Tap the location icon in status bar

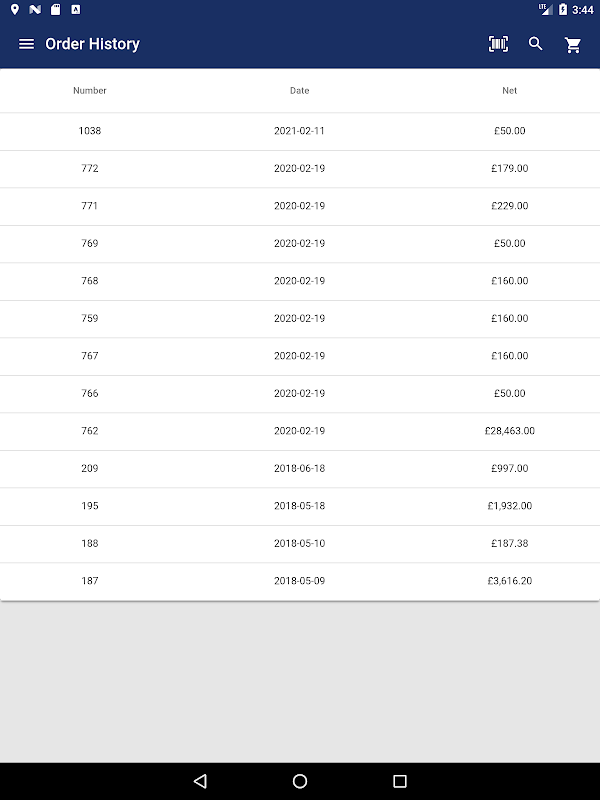[15, 9]
